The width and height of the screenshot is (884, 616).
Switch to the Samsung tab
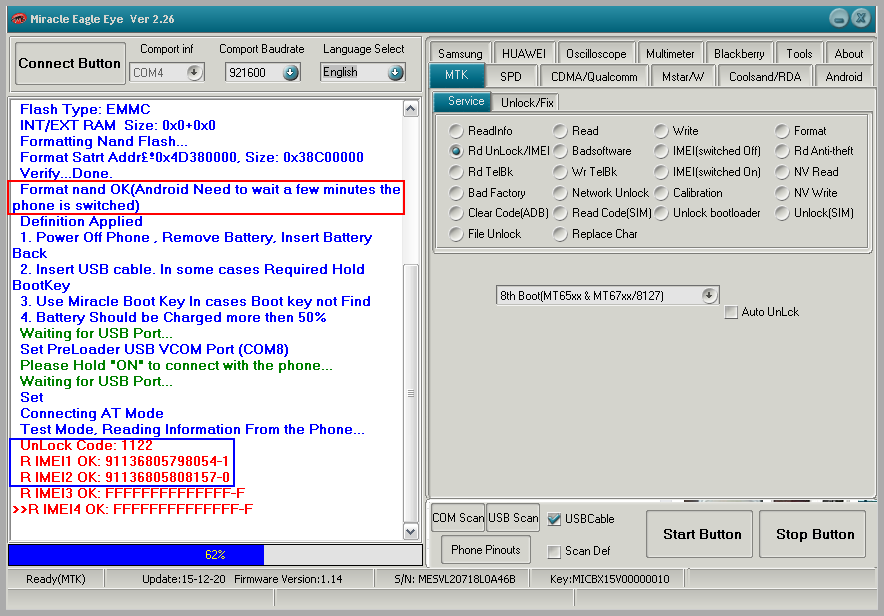[x=460, y=54]
